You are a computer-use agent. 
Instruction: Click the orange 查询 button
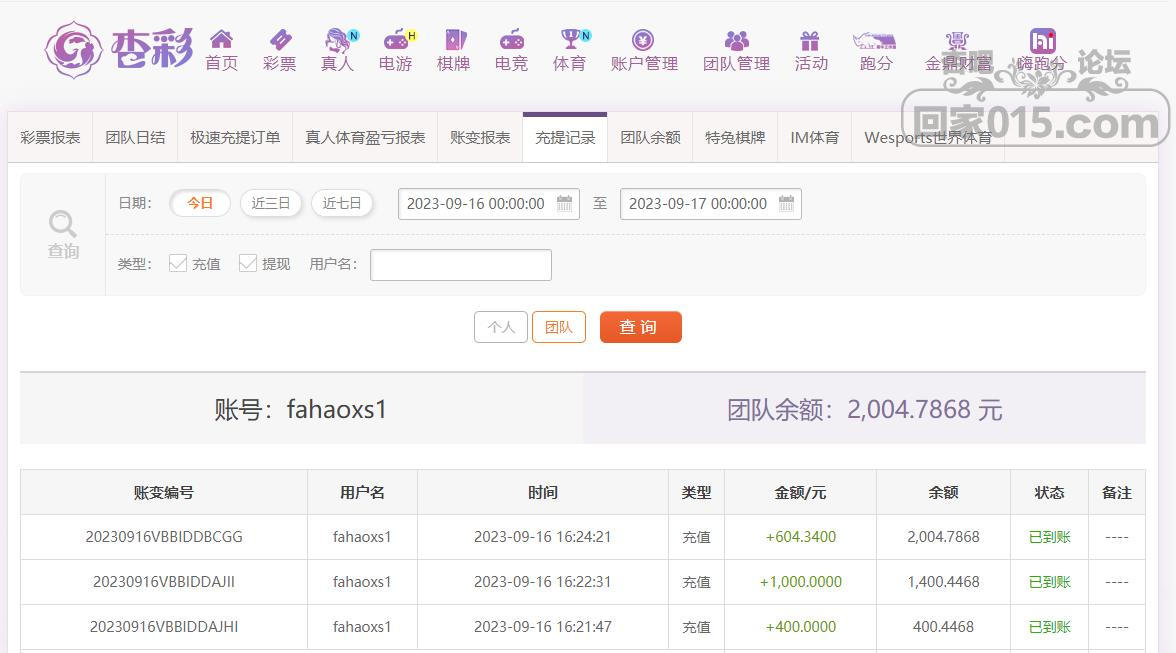point(640,328)
